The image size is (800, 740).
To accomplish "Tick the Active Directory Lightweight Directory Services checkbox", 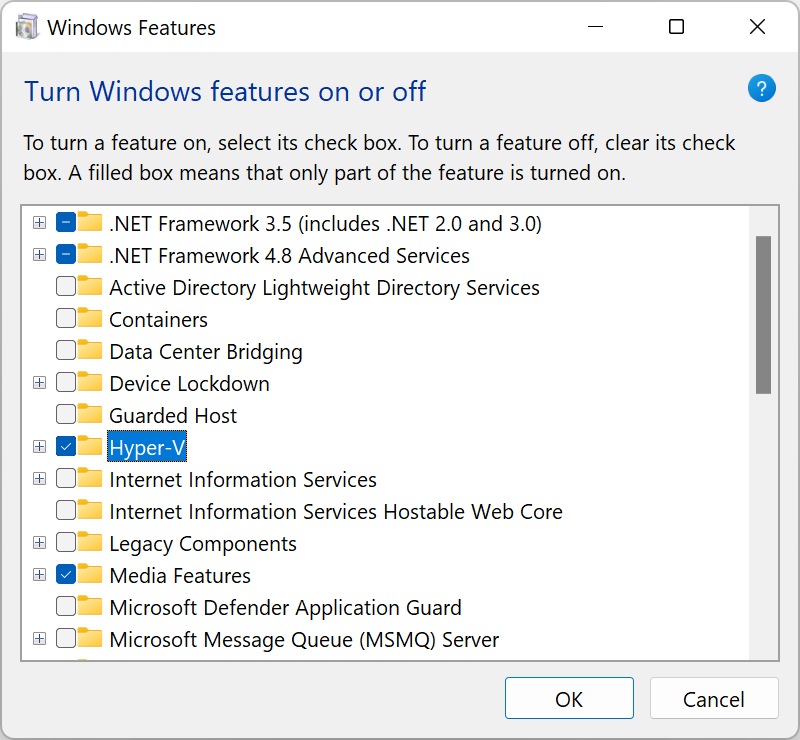I will click(x=66, y=287).
